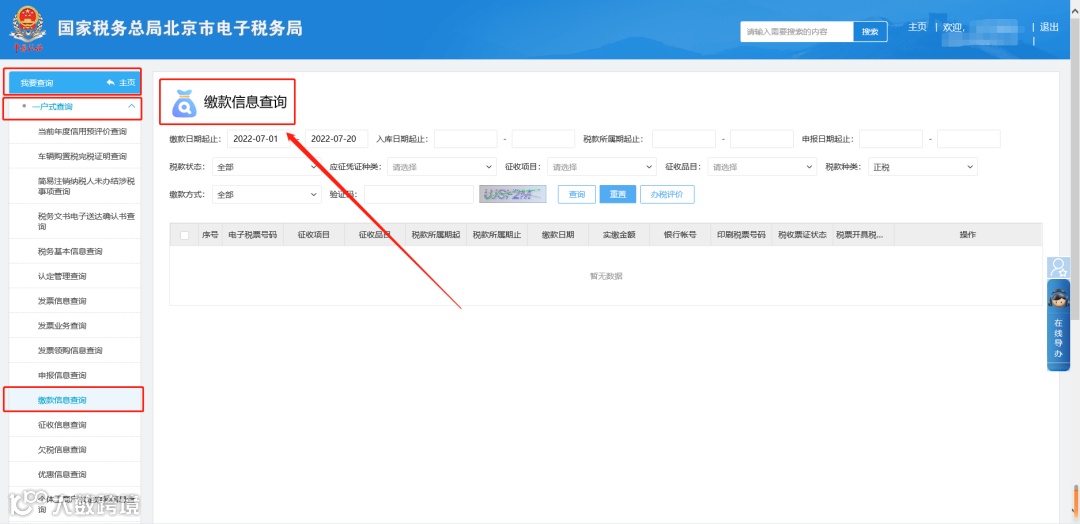Open 申报信息查询

click(74, 375)
